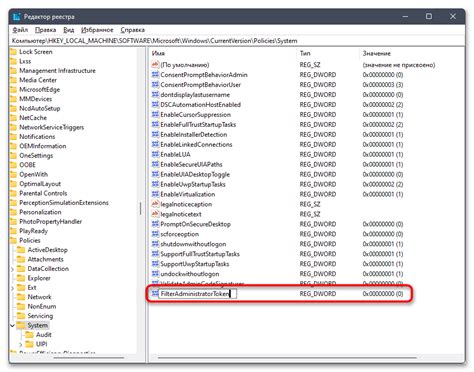Expand the UIPI tree node
The width and height of the screenshot is (474, 372).
(21, 344)
